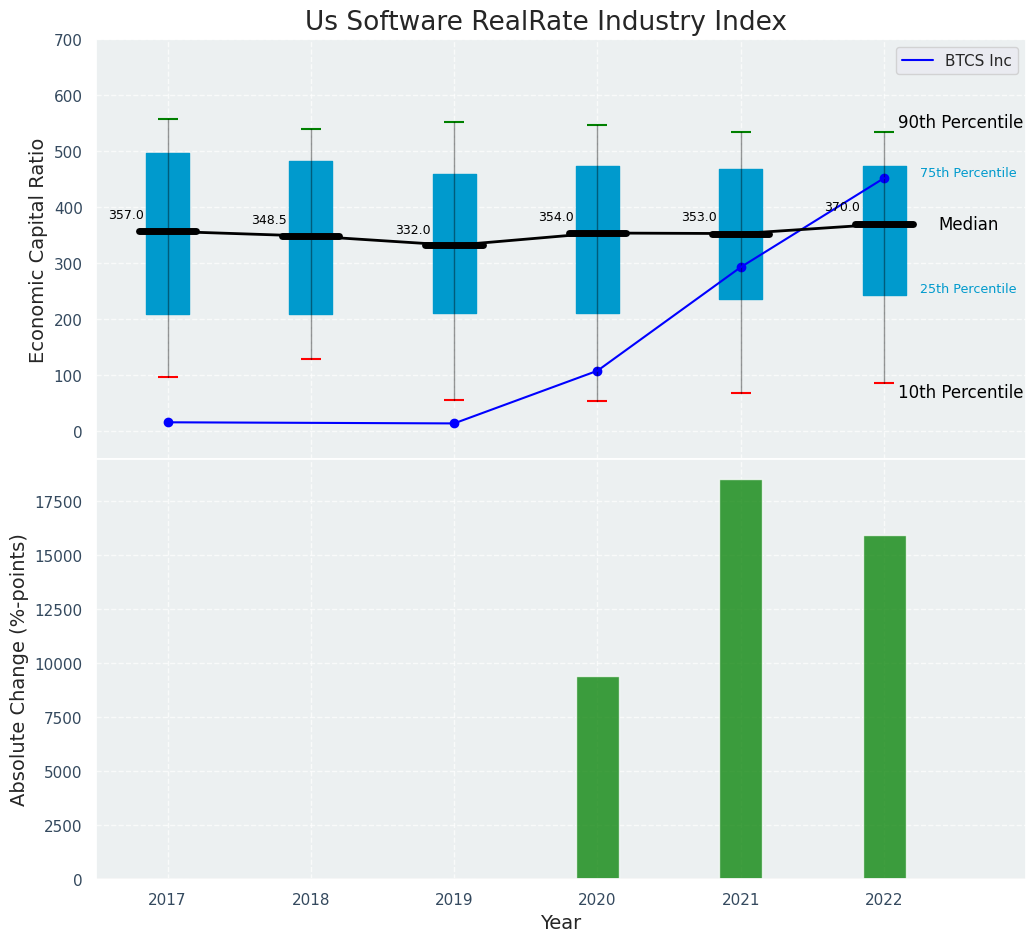The image size is (1035, 942).
Task: Click BTCS Inc data point for 2019
Action: coord(454,424)
